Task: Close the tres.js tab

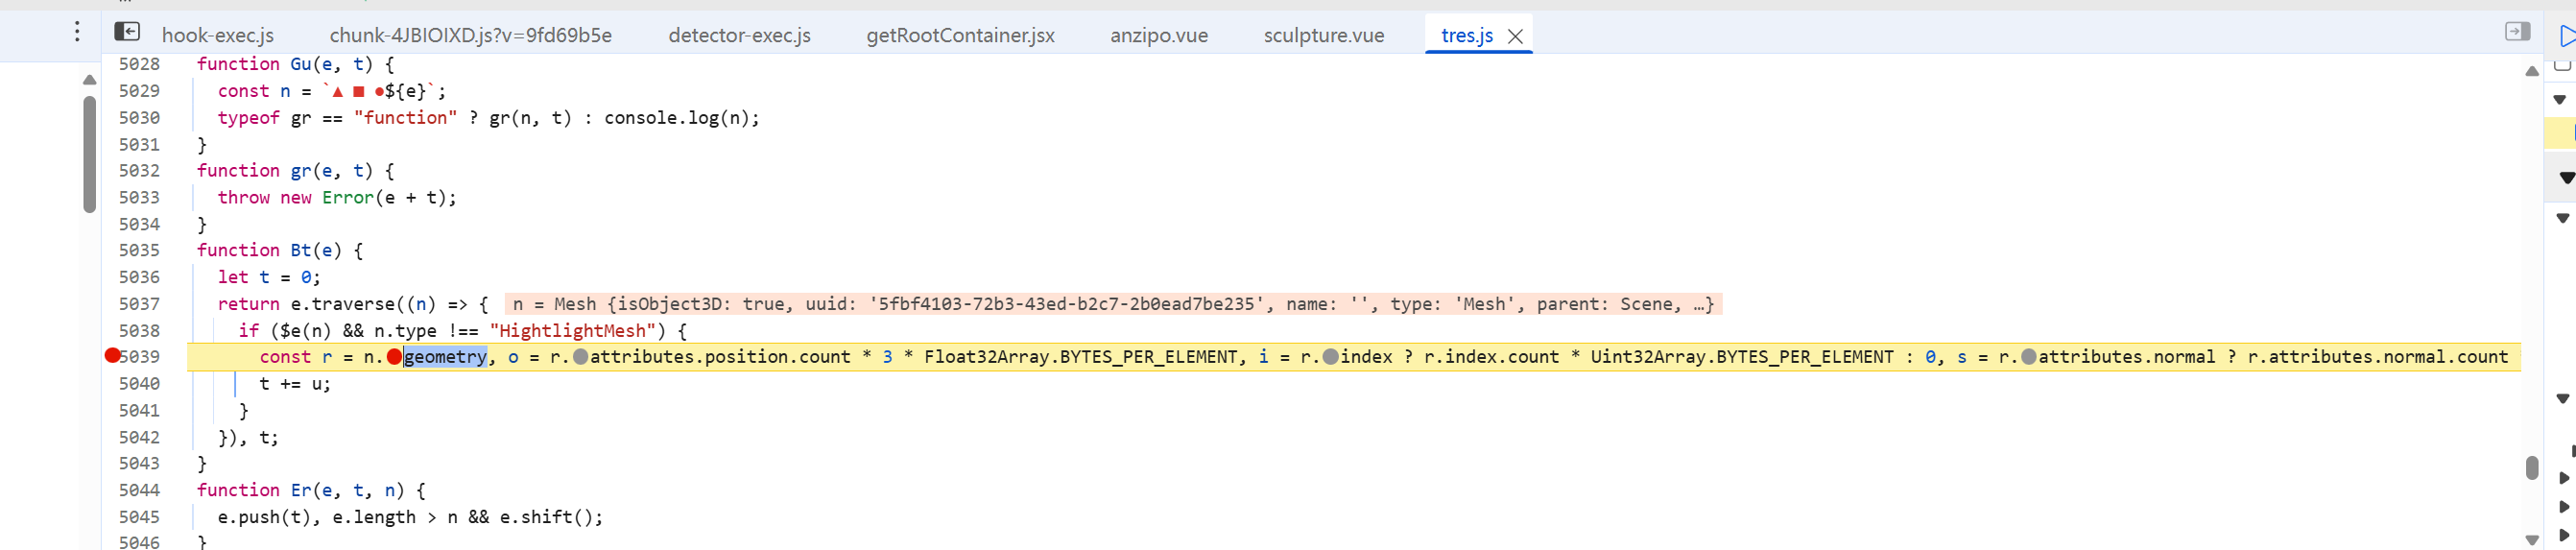Action: (1515, 37)
